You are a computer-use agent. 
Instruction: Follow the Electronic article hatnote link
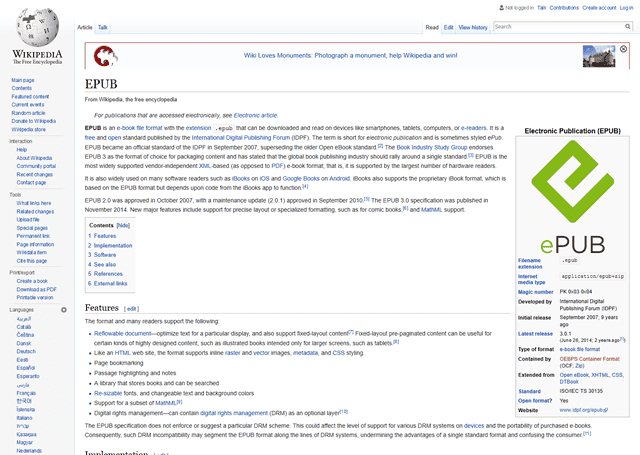256,115
